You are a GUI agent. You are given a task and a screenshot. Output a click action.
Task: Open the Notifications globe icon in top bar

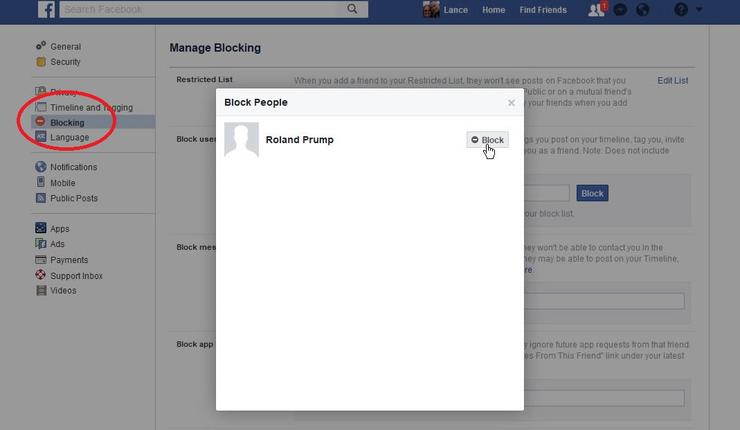(x=642, y=9)
